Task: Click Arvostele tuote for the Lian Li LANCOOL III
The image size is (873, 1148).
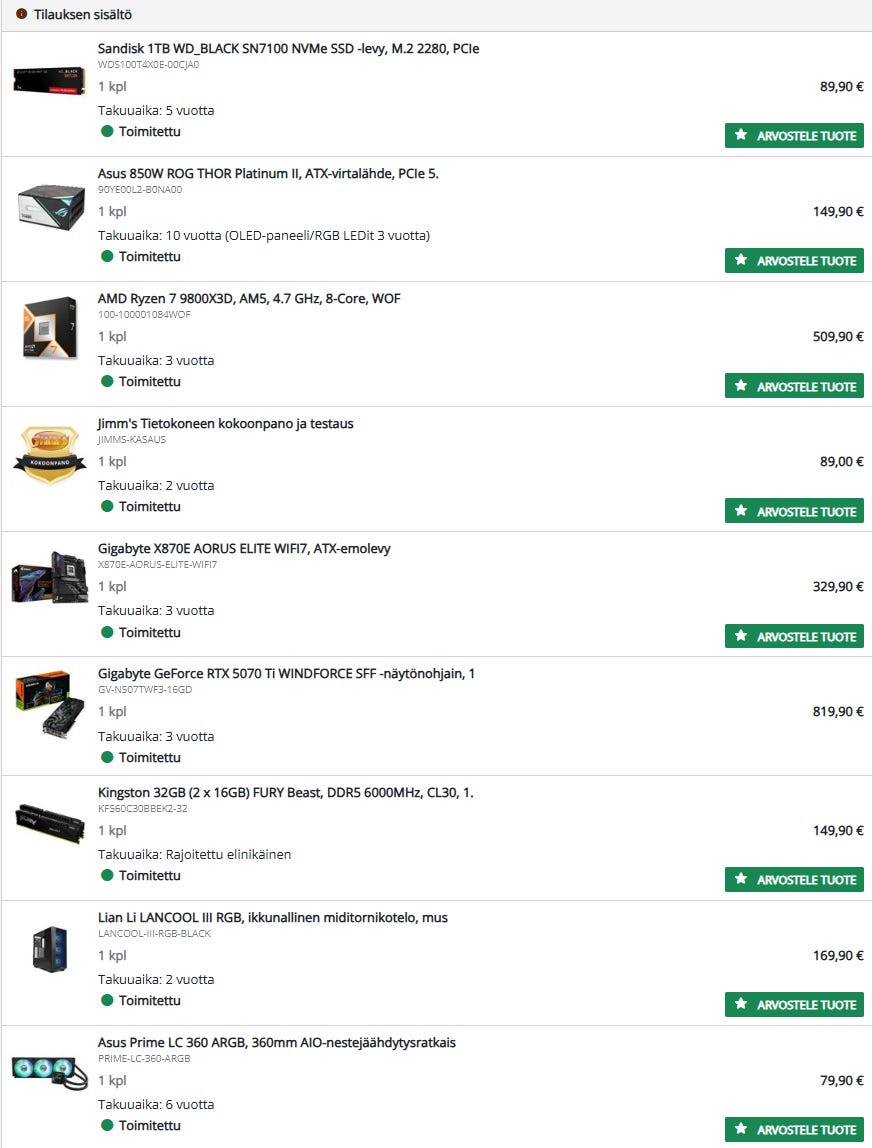Action: pos(794,1004)
